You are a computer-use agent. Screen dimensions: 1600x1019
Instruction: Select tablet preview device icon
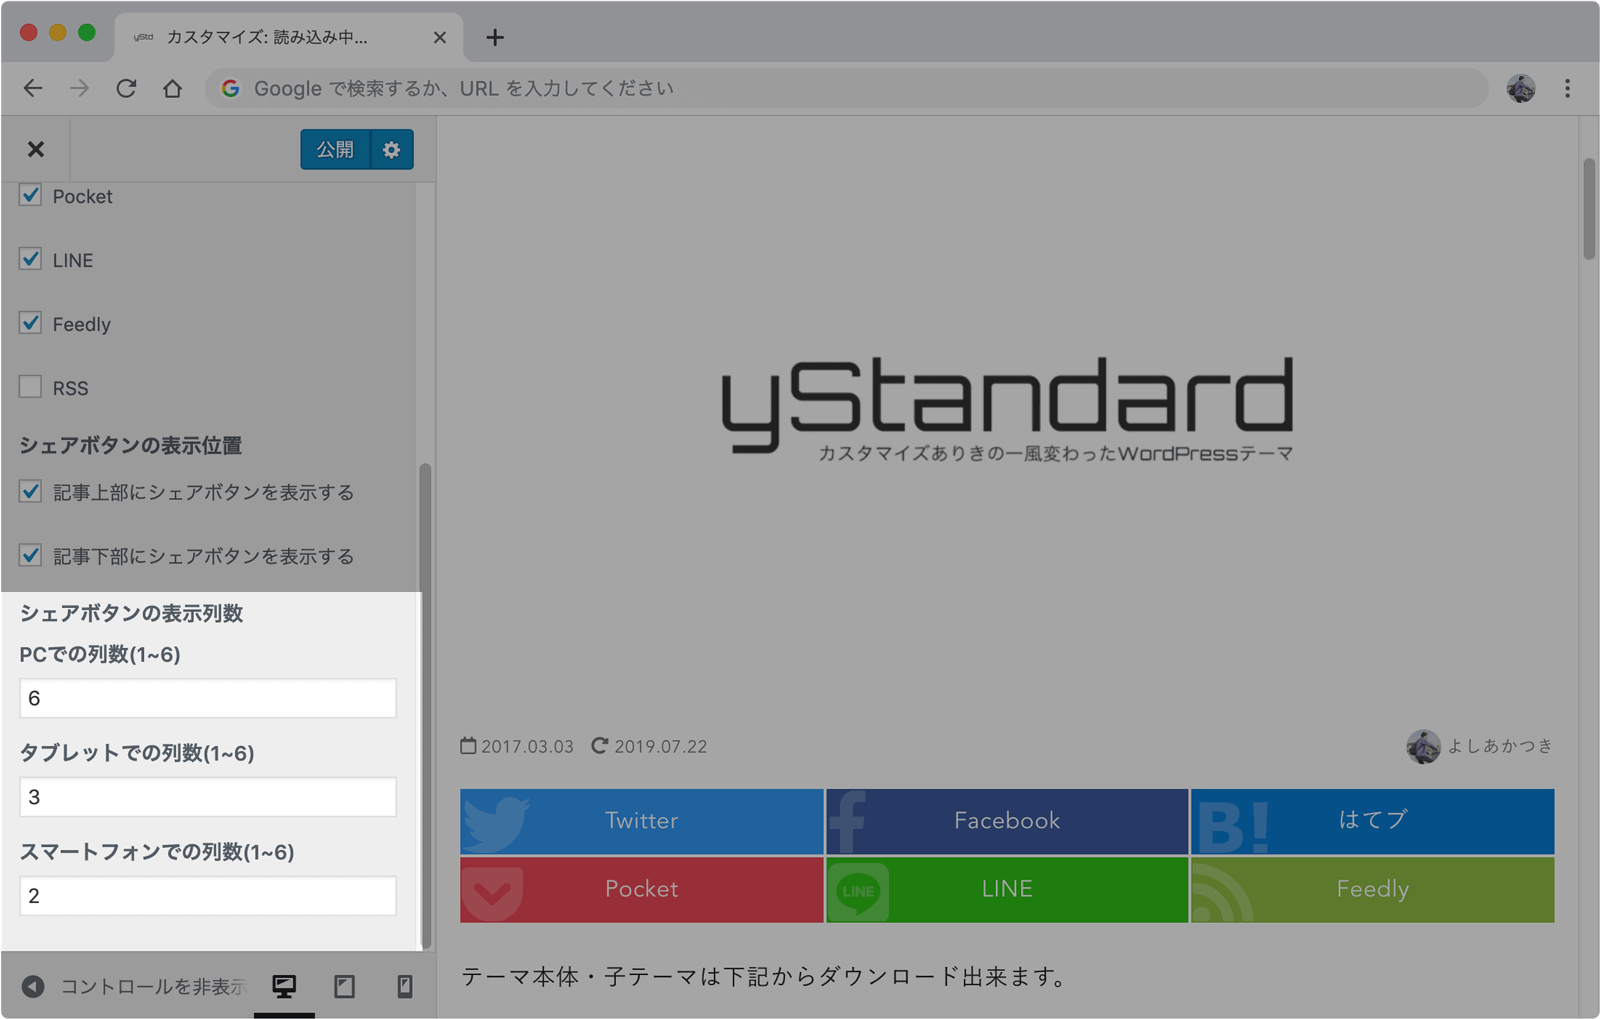click(x=344, y=986)
